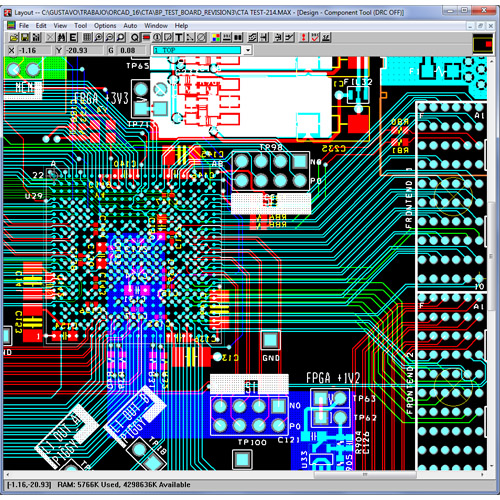Click the Refresh All red arrow icon
The width and height of the screenshot is (500, 500).
point(303,38)
